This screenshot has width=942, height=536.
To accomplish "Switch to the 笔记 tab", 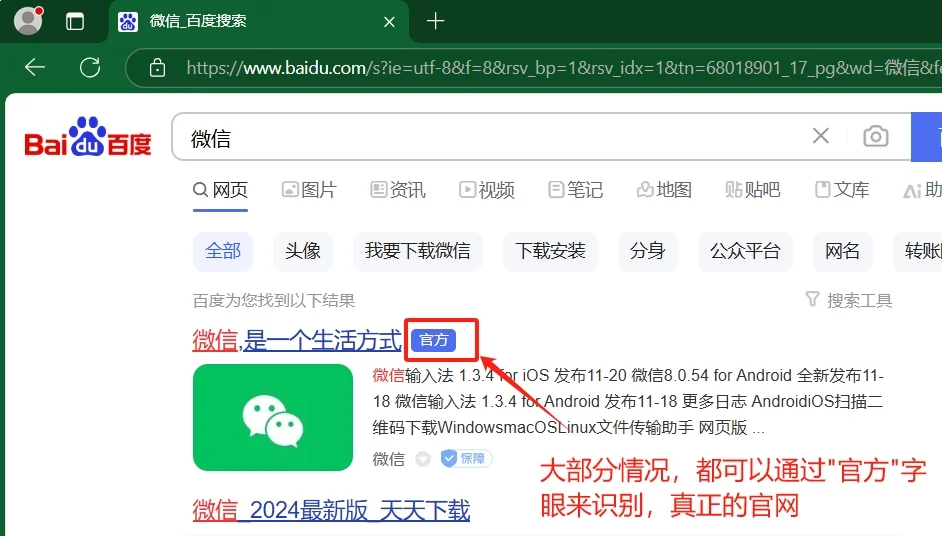I will point(576,190).
